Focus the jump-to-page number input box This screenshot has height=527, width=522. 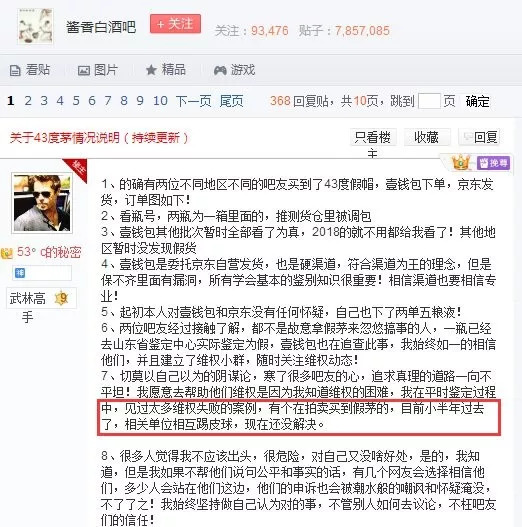429,101
